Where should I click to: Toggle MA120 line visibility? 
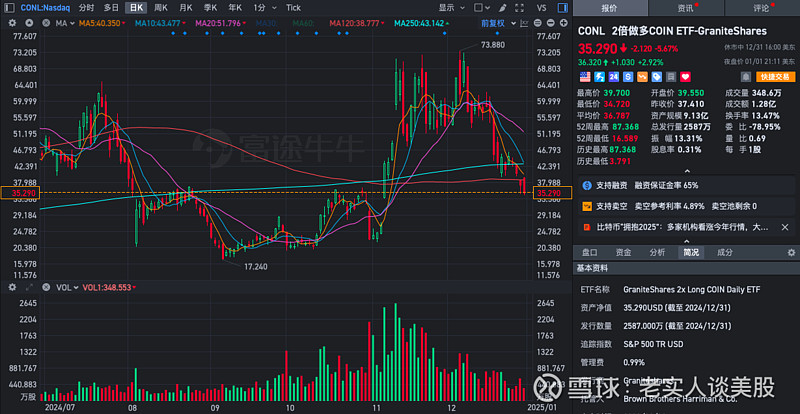[357, 23]
